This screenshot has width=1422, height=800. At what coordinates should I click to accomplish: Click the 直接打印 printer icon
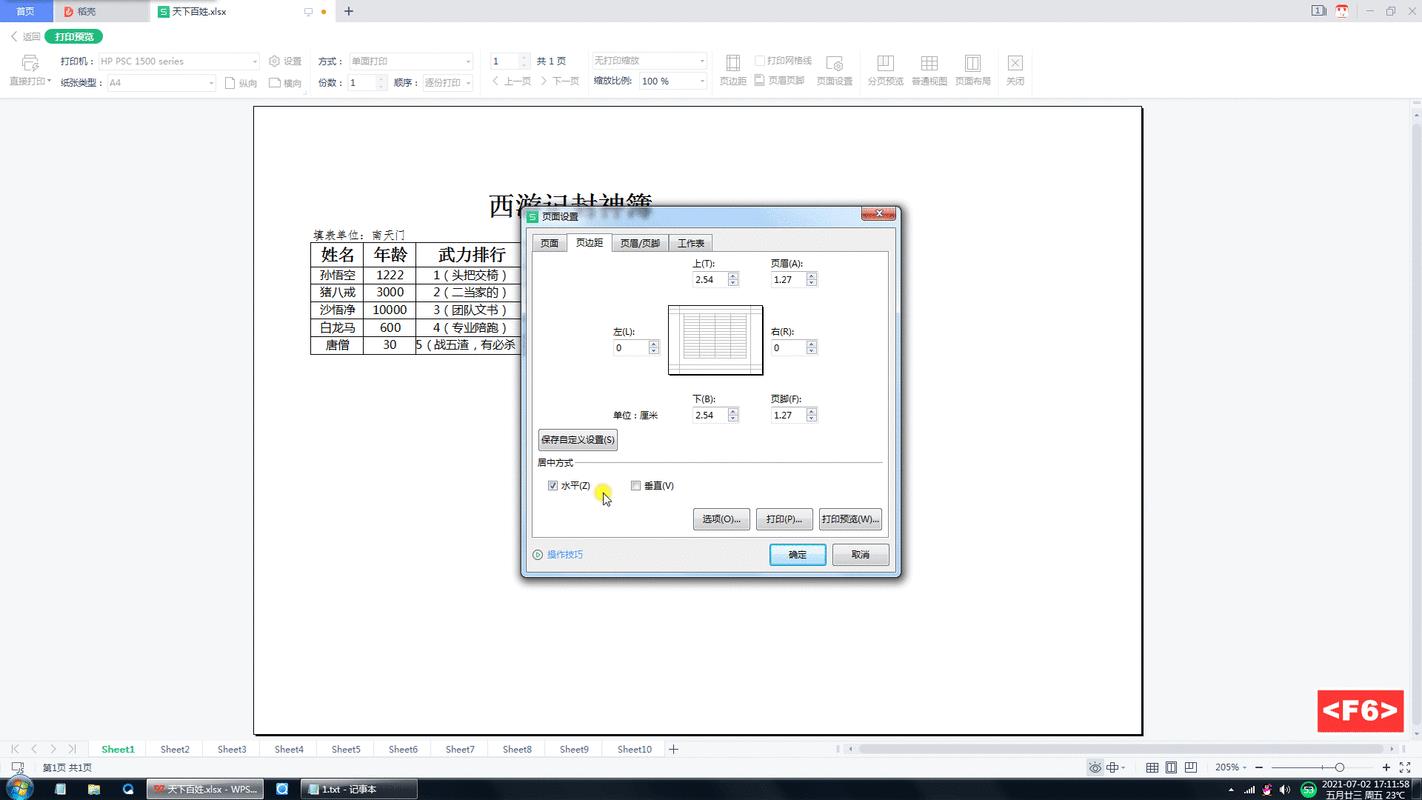click(x=30, y=63)
